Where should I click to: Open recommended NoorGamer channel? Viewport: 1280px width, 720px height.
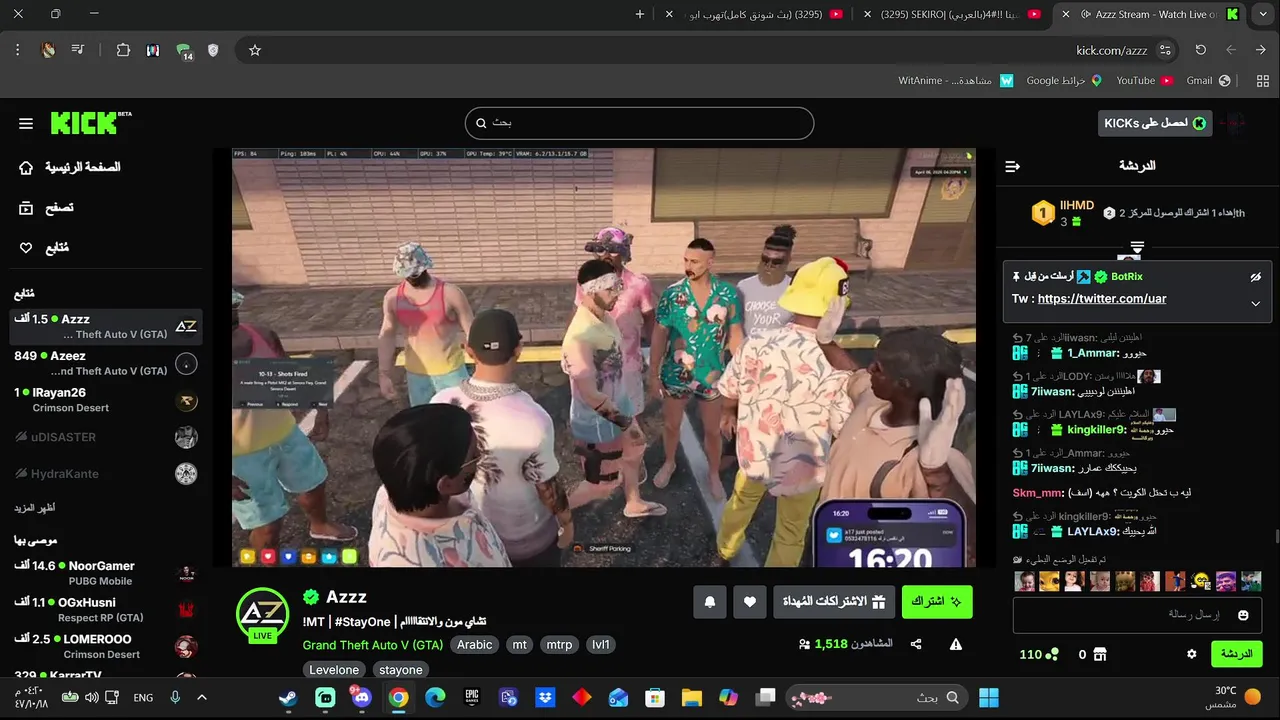point(106,573)
